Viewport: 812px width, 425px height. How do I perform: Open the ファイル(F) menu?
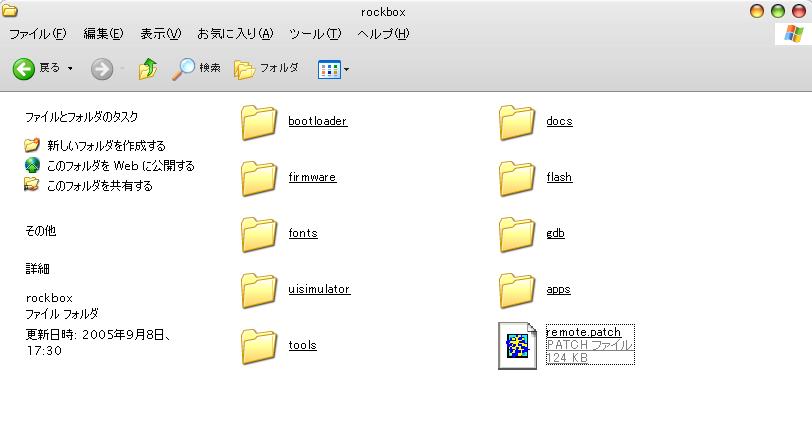pos(38,34)
